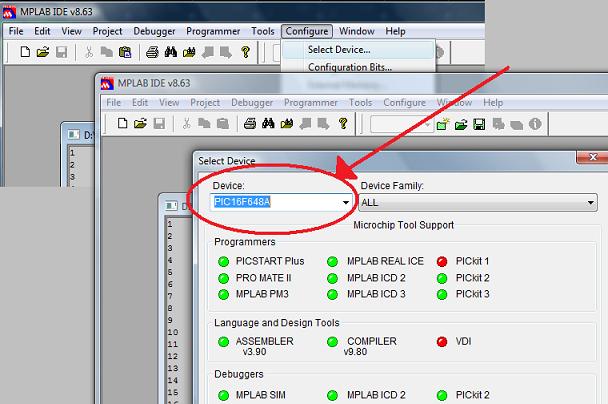Click Save disk icon in front MPLAB toolbar
This screenshot has width=608, height=404.
(159, 123)
